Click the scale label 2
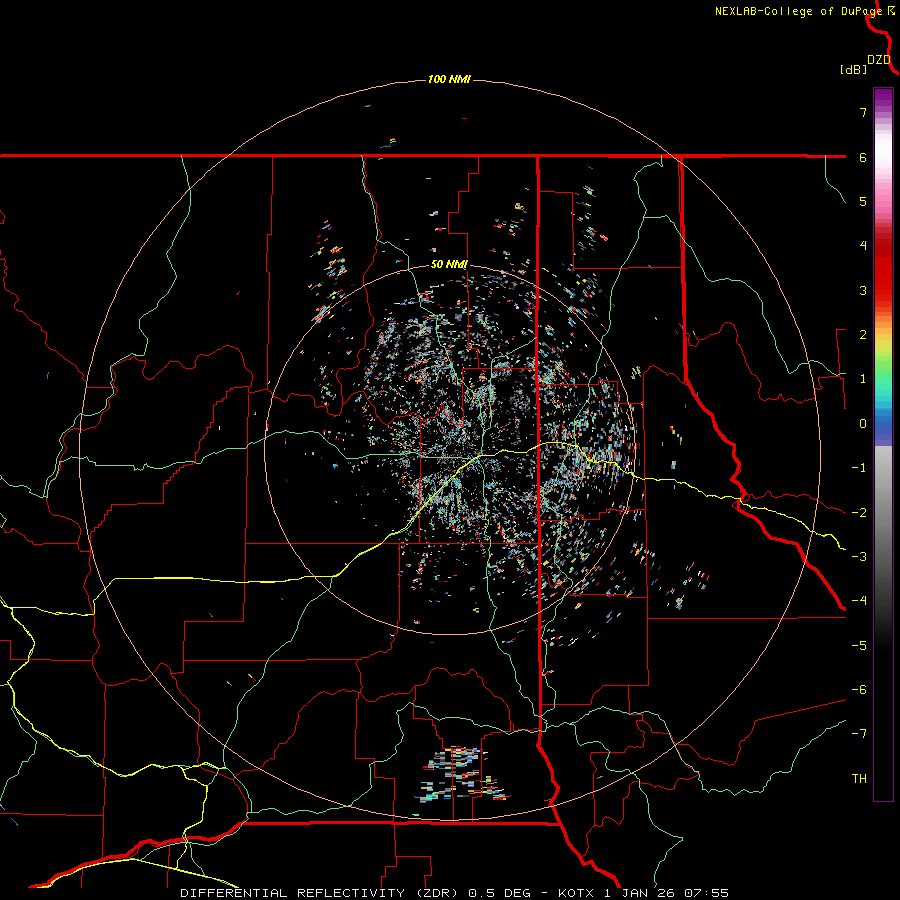900x900 pixels. pyautogui.click(x=863, y=335)
